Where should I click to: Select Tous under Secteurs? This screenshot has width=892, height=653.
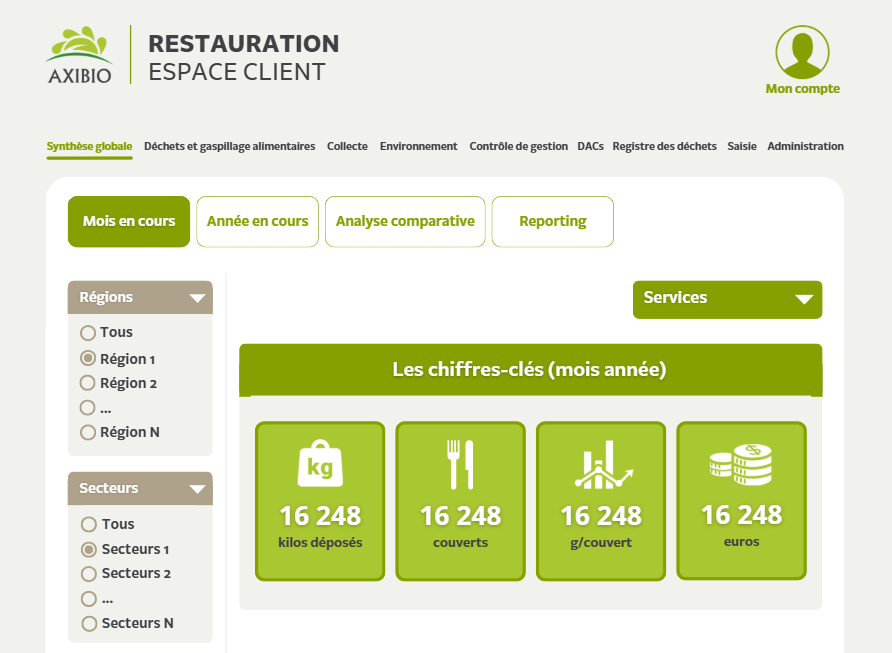point(88,524)
